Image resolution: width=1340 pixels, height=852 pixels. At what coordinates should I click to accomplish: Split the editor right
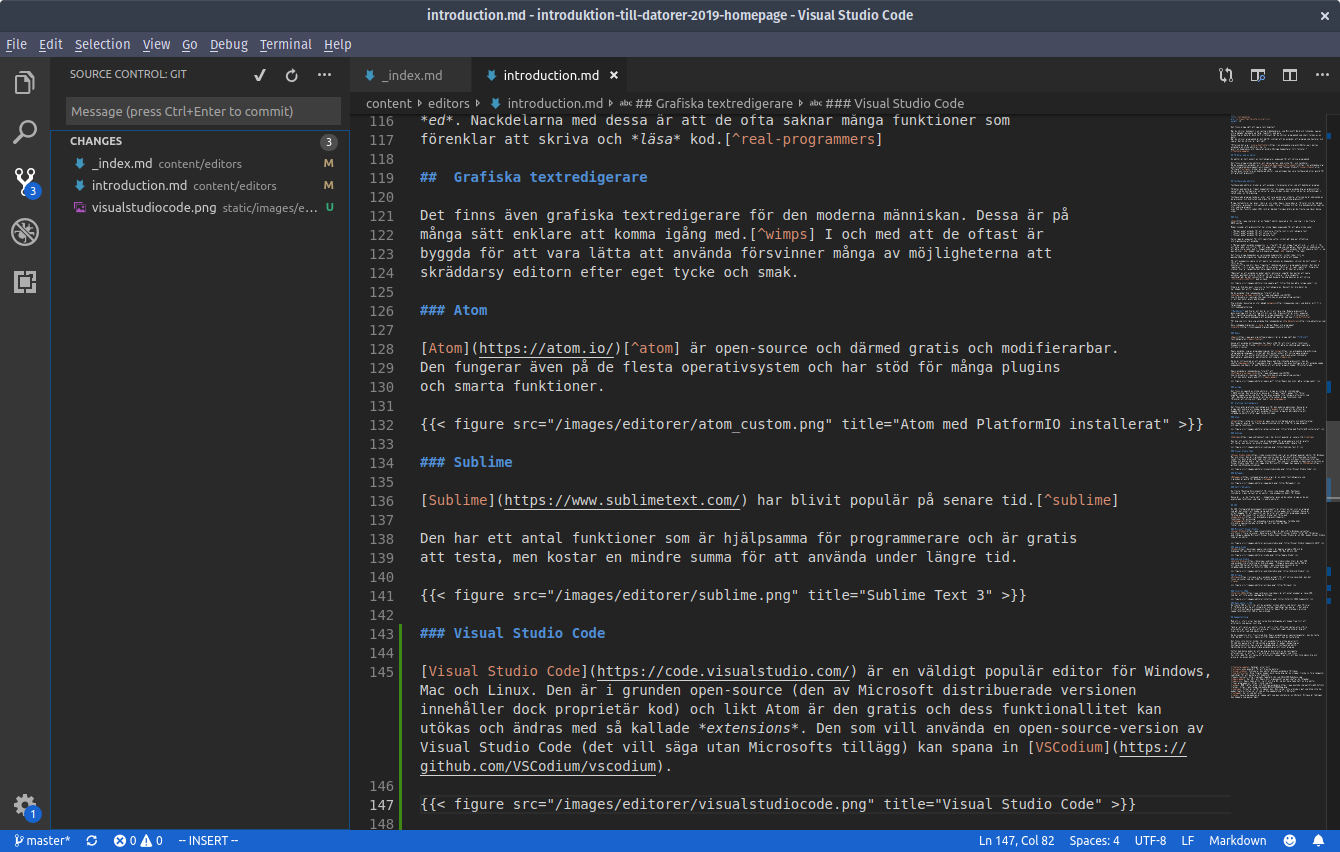(1290, 75)
